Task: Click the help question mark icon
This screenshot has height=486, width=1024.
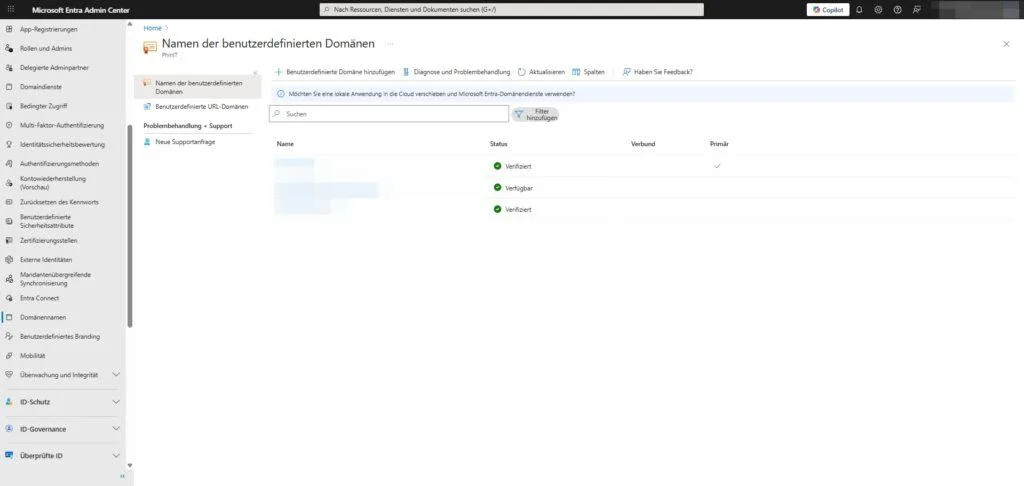Action: (897, 9)
